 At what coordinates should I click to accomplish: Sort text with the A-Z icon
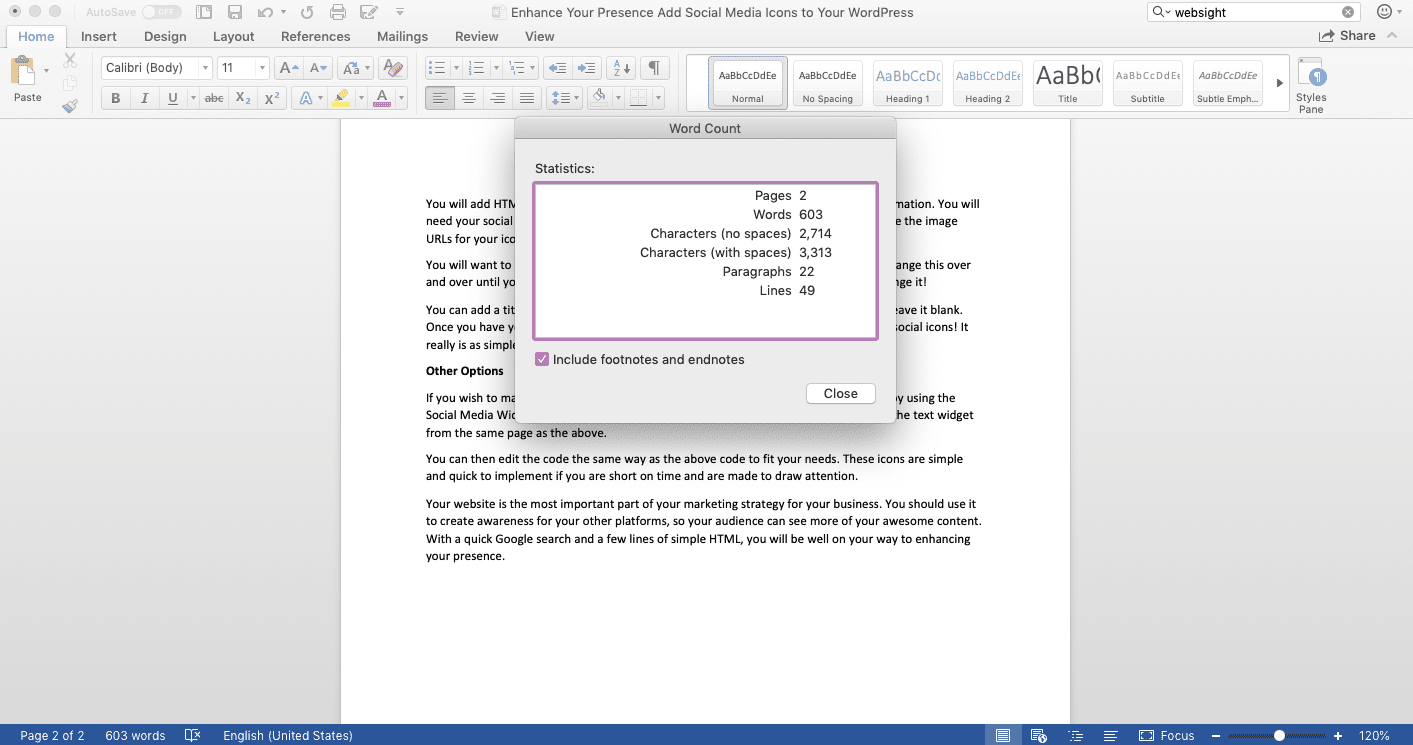click(x=621, y=68)
